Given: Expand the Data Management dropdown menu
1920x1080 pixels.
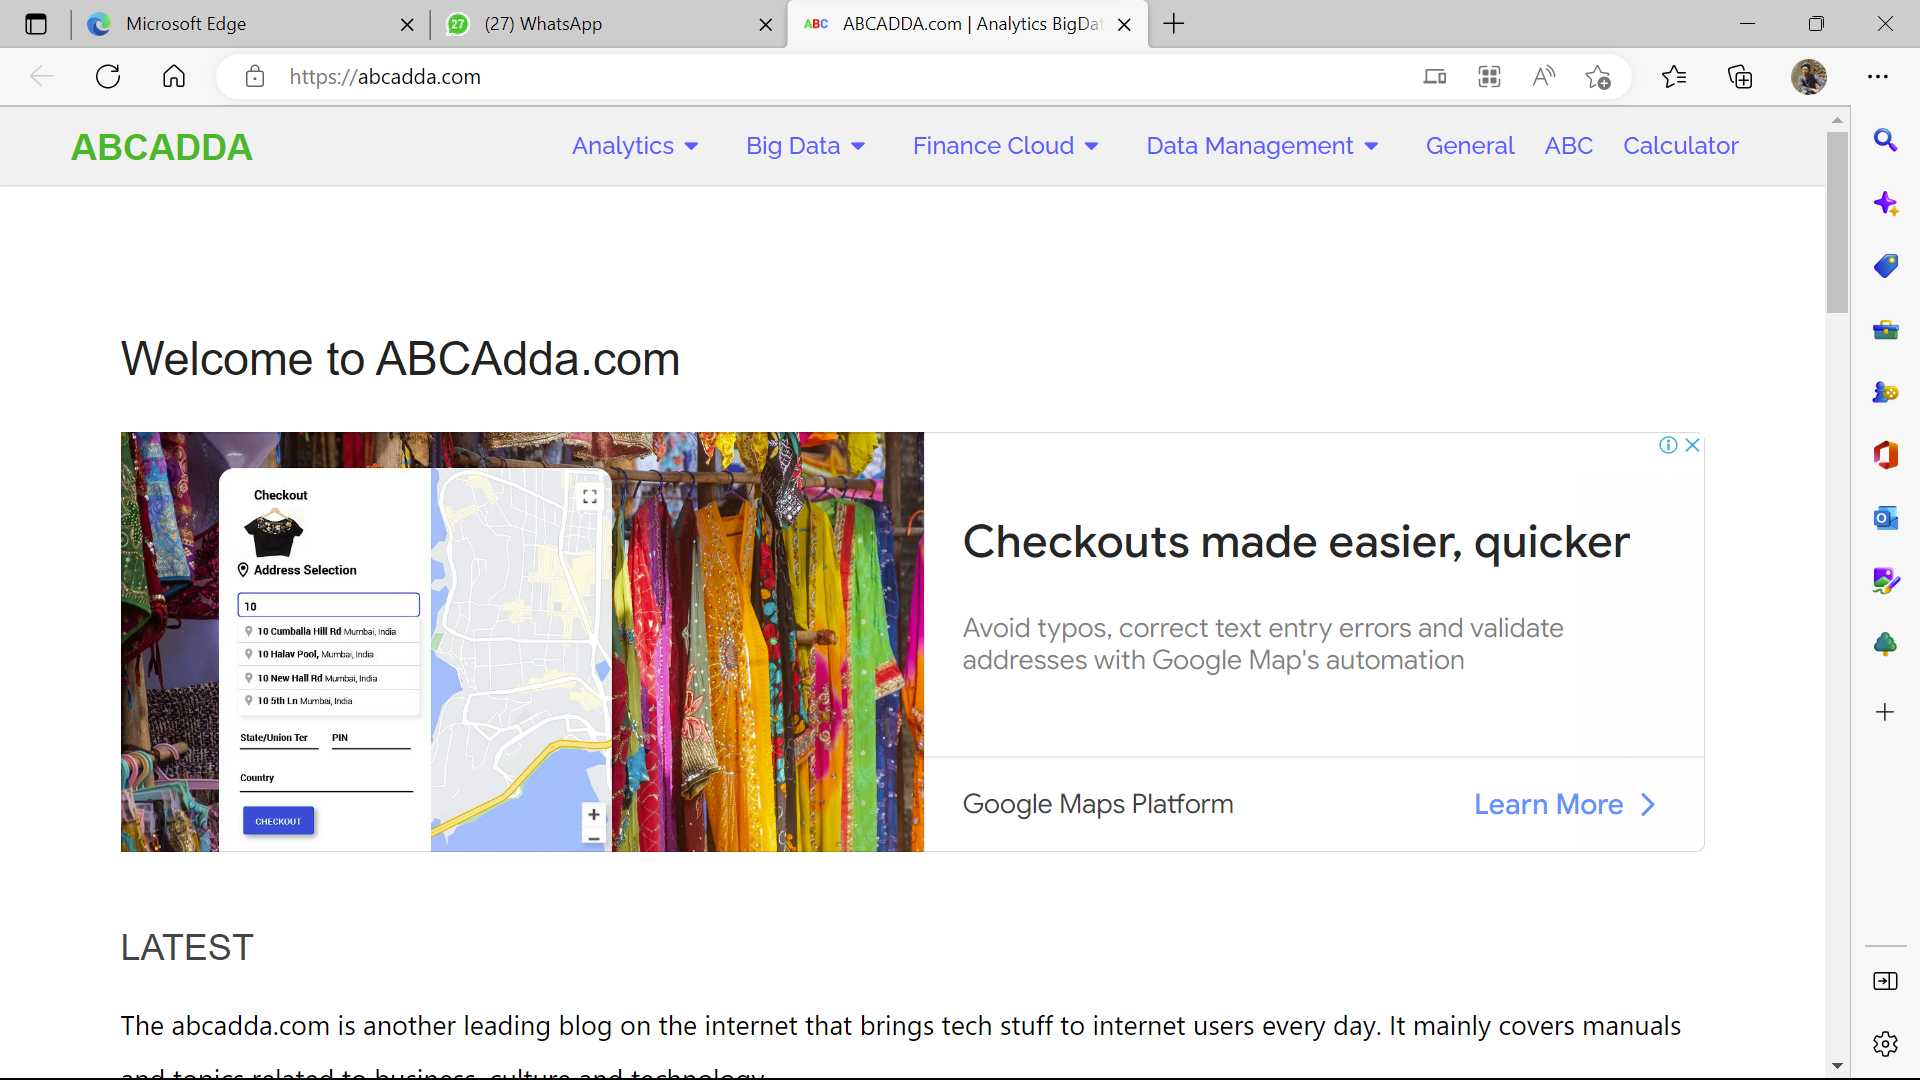Looking at the screenshot, I should click(1262, 146).
